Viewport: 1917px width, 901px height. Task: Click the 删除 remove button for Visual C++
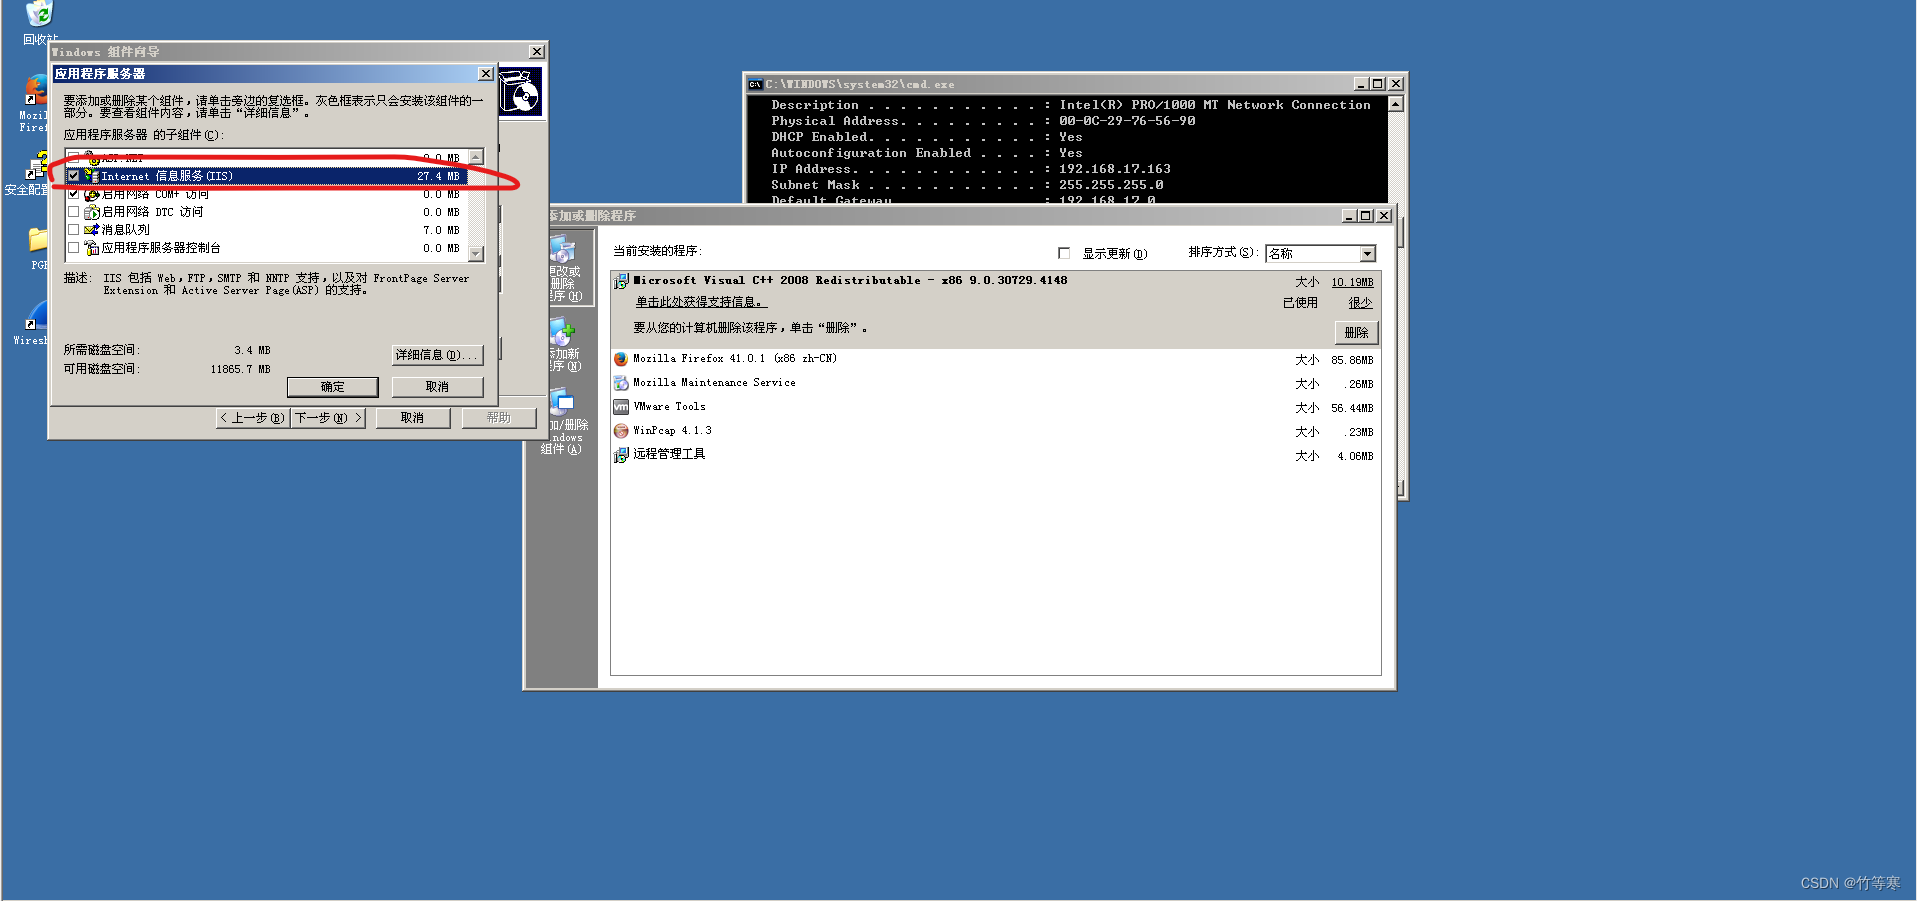(x=1356, y=332)
